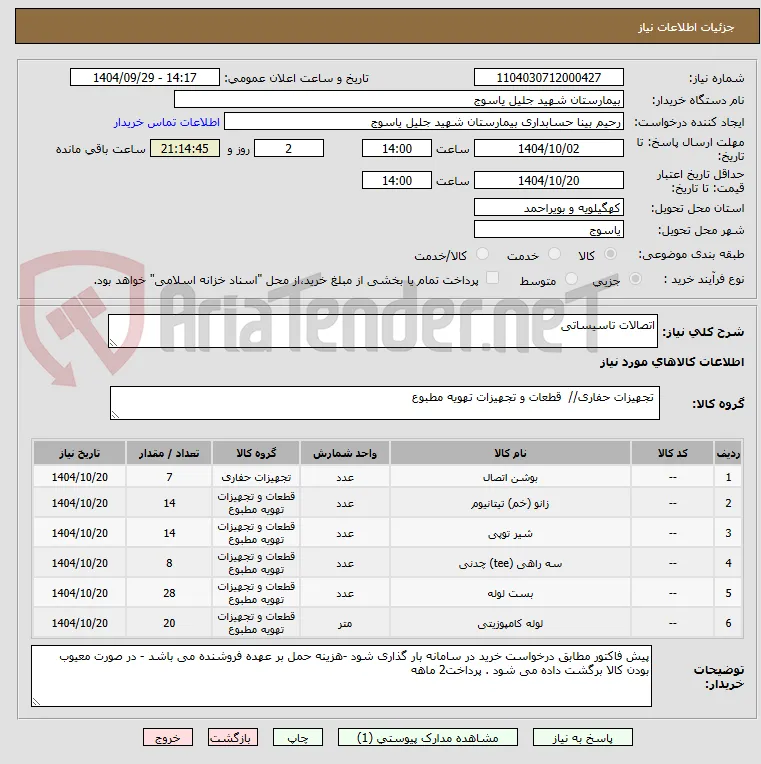Click the 'تجهیزات حفاری' group cell
The height and width of the screenshot is (764, 761).
pos(256,478)
